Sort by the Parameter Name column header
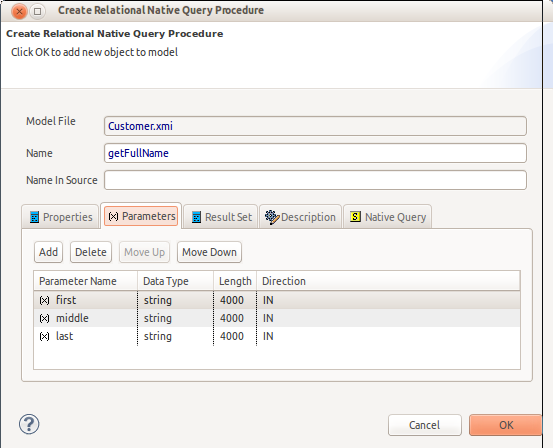The height and width of the screenshot is (448, 553). point(85,281)
